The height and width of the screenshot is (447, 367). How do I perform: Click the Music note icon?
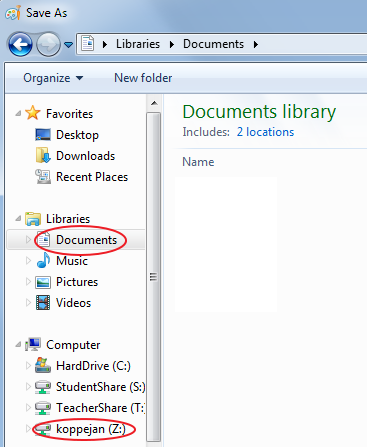(43, 260)
